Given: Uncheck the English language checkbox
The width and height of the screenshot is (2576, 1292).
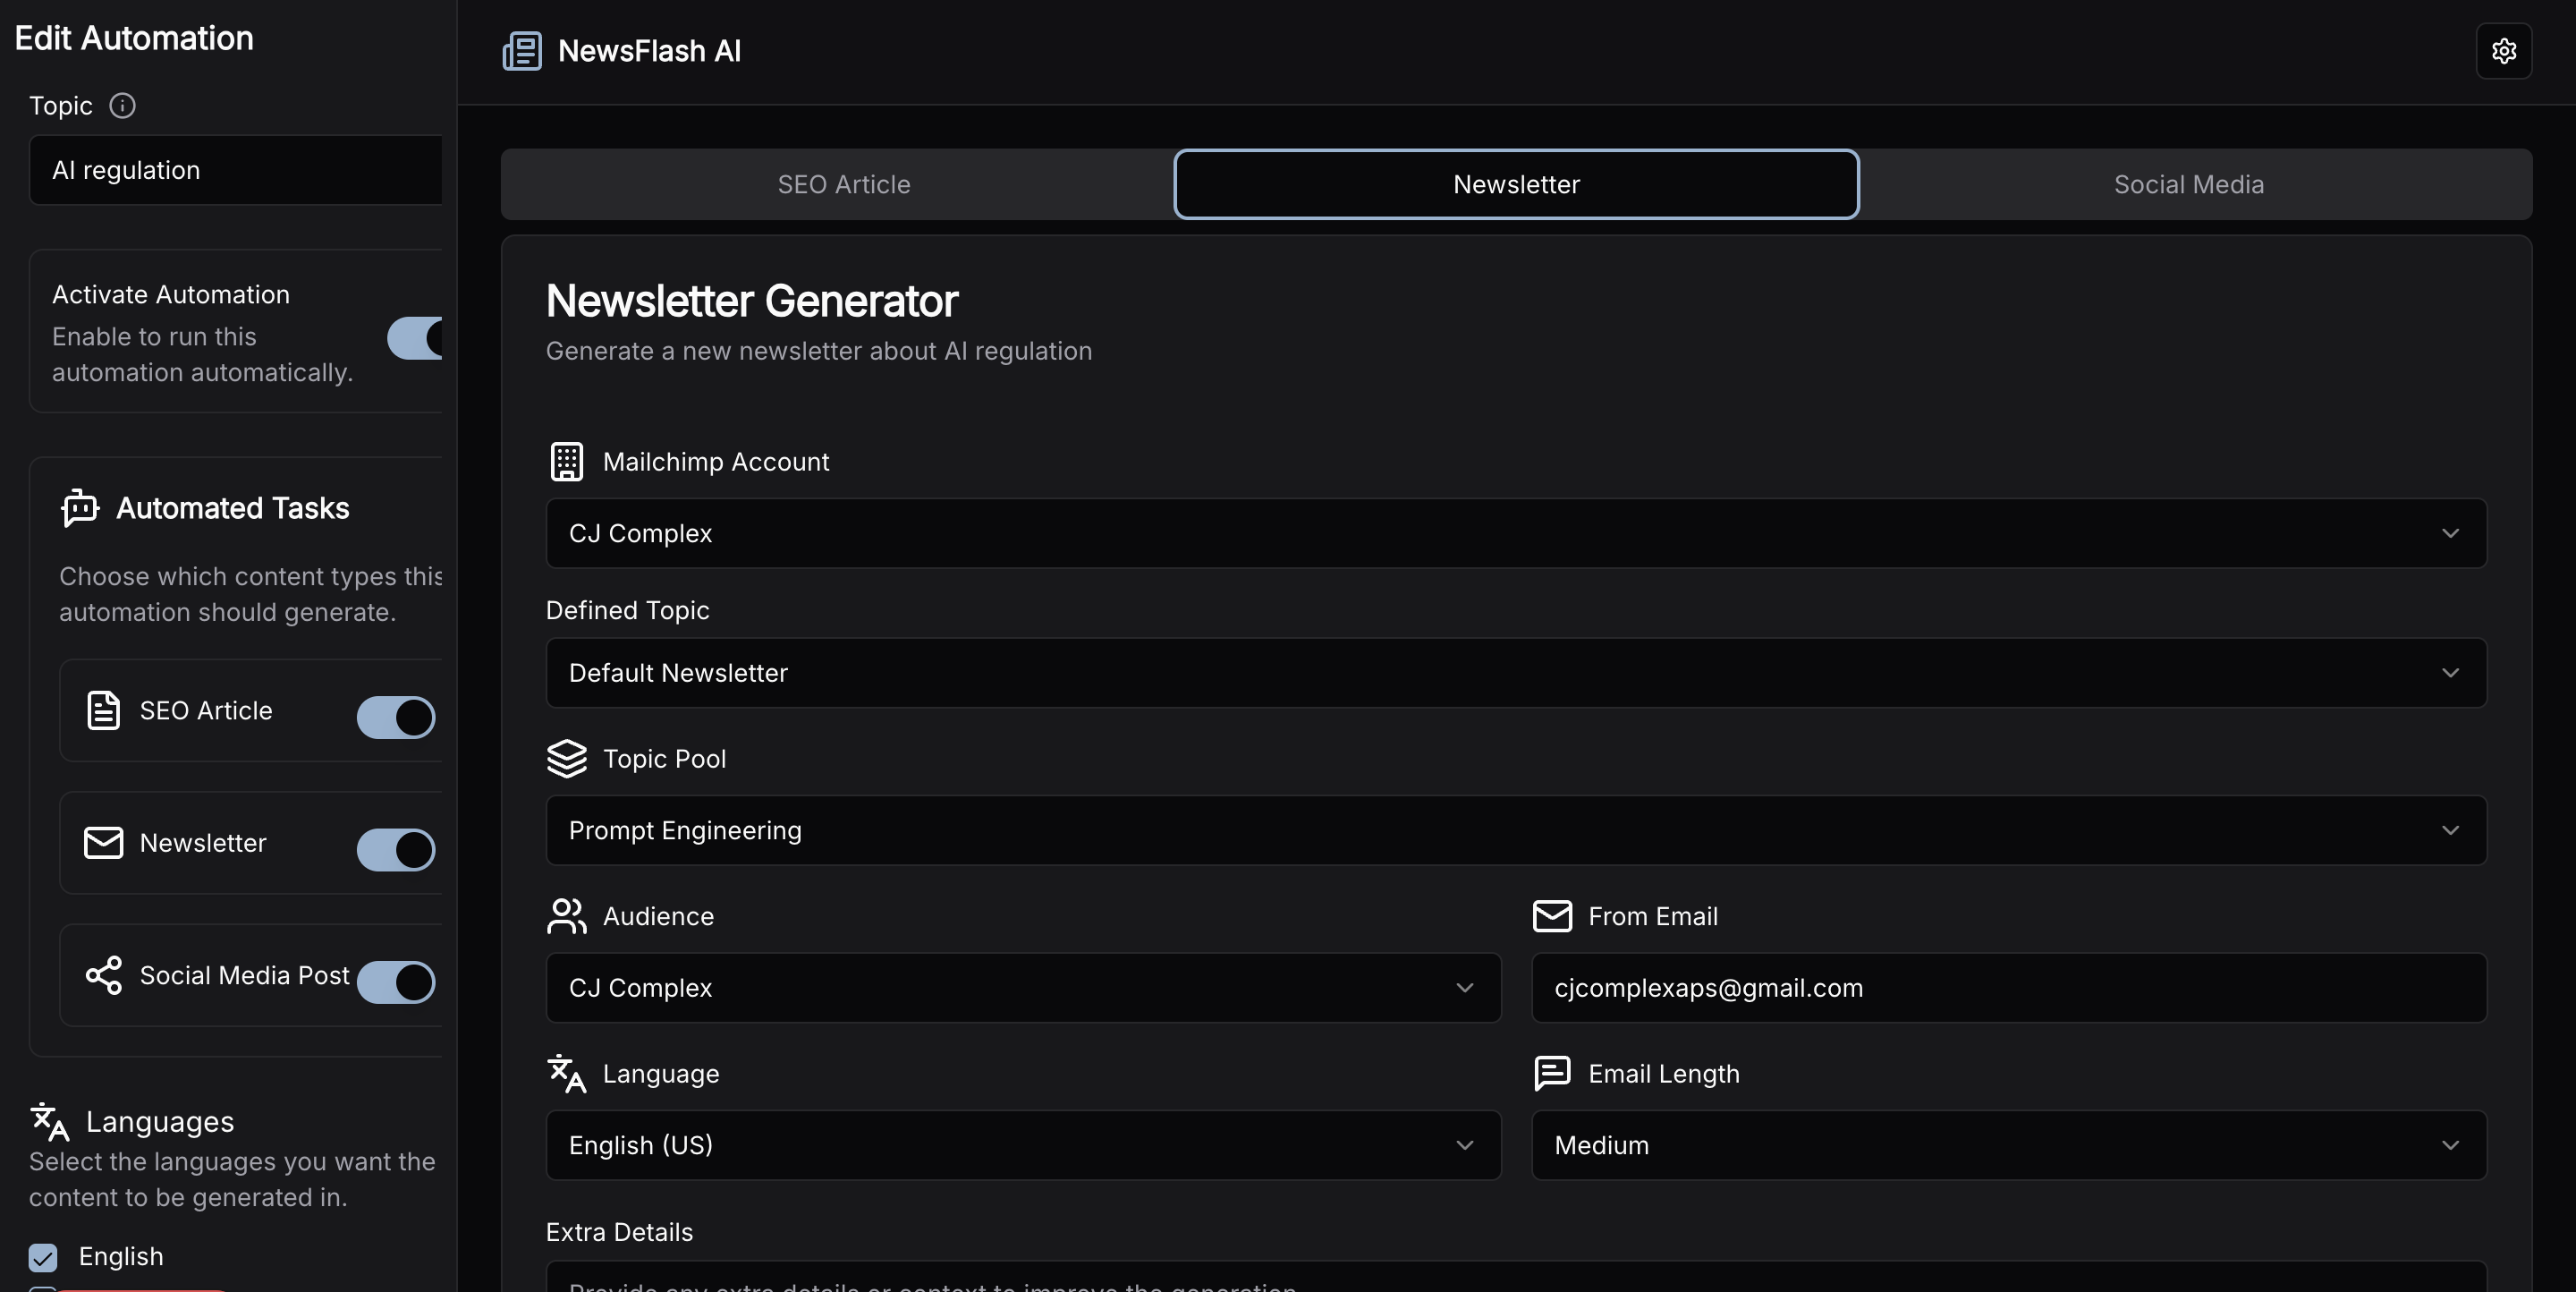Looking at the screenshot, I should pyautogui.click(x=43, y=1257).
